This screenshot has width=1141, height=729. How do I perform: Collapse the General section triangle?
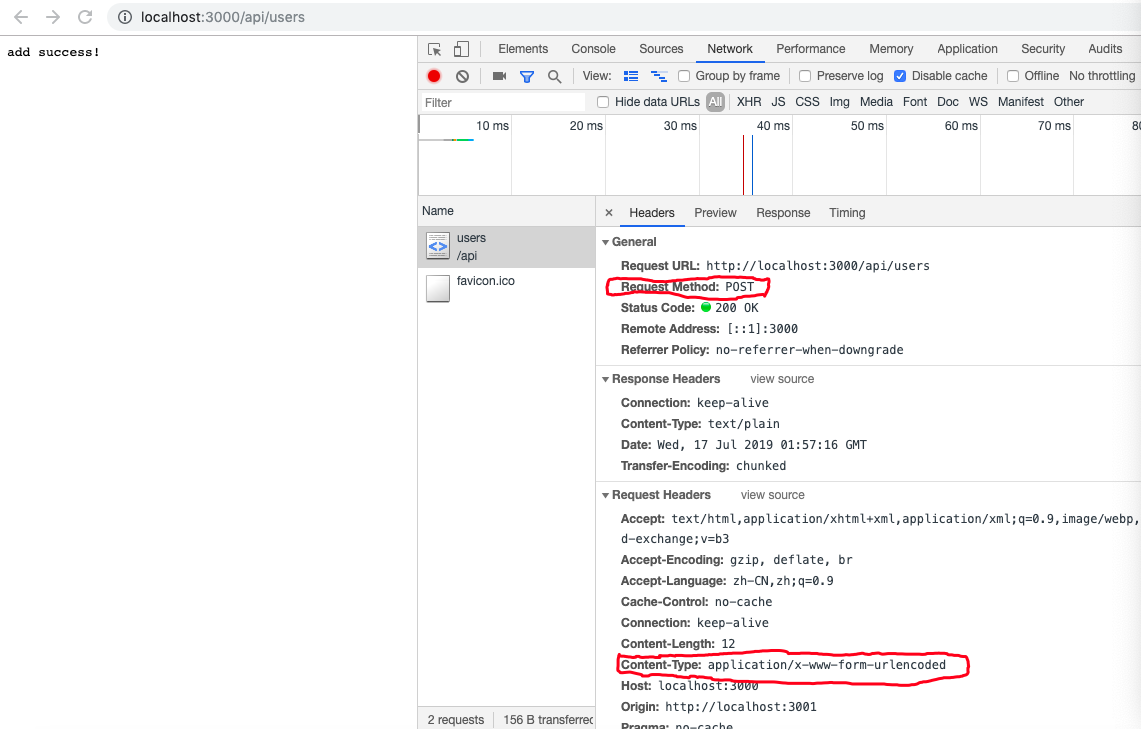click(606, 242)
